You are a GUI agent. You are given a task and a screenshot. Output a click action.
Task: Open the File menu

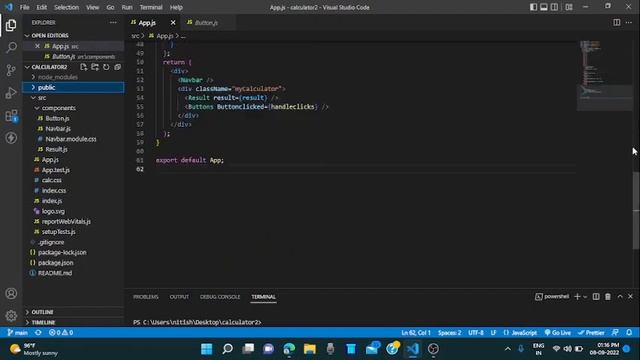pos(24,7)
